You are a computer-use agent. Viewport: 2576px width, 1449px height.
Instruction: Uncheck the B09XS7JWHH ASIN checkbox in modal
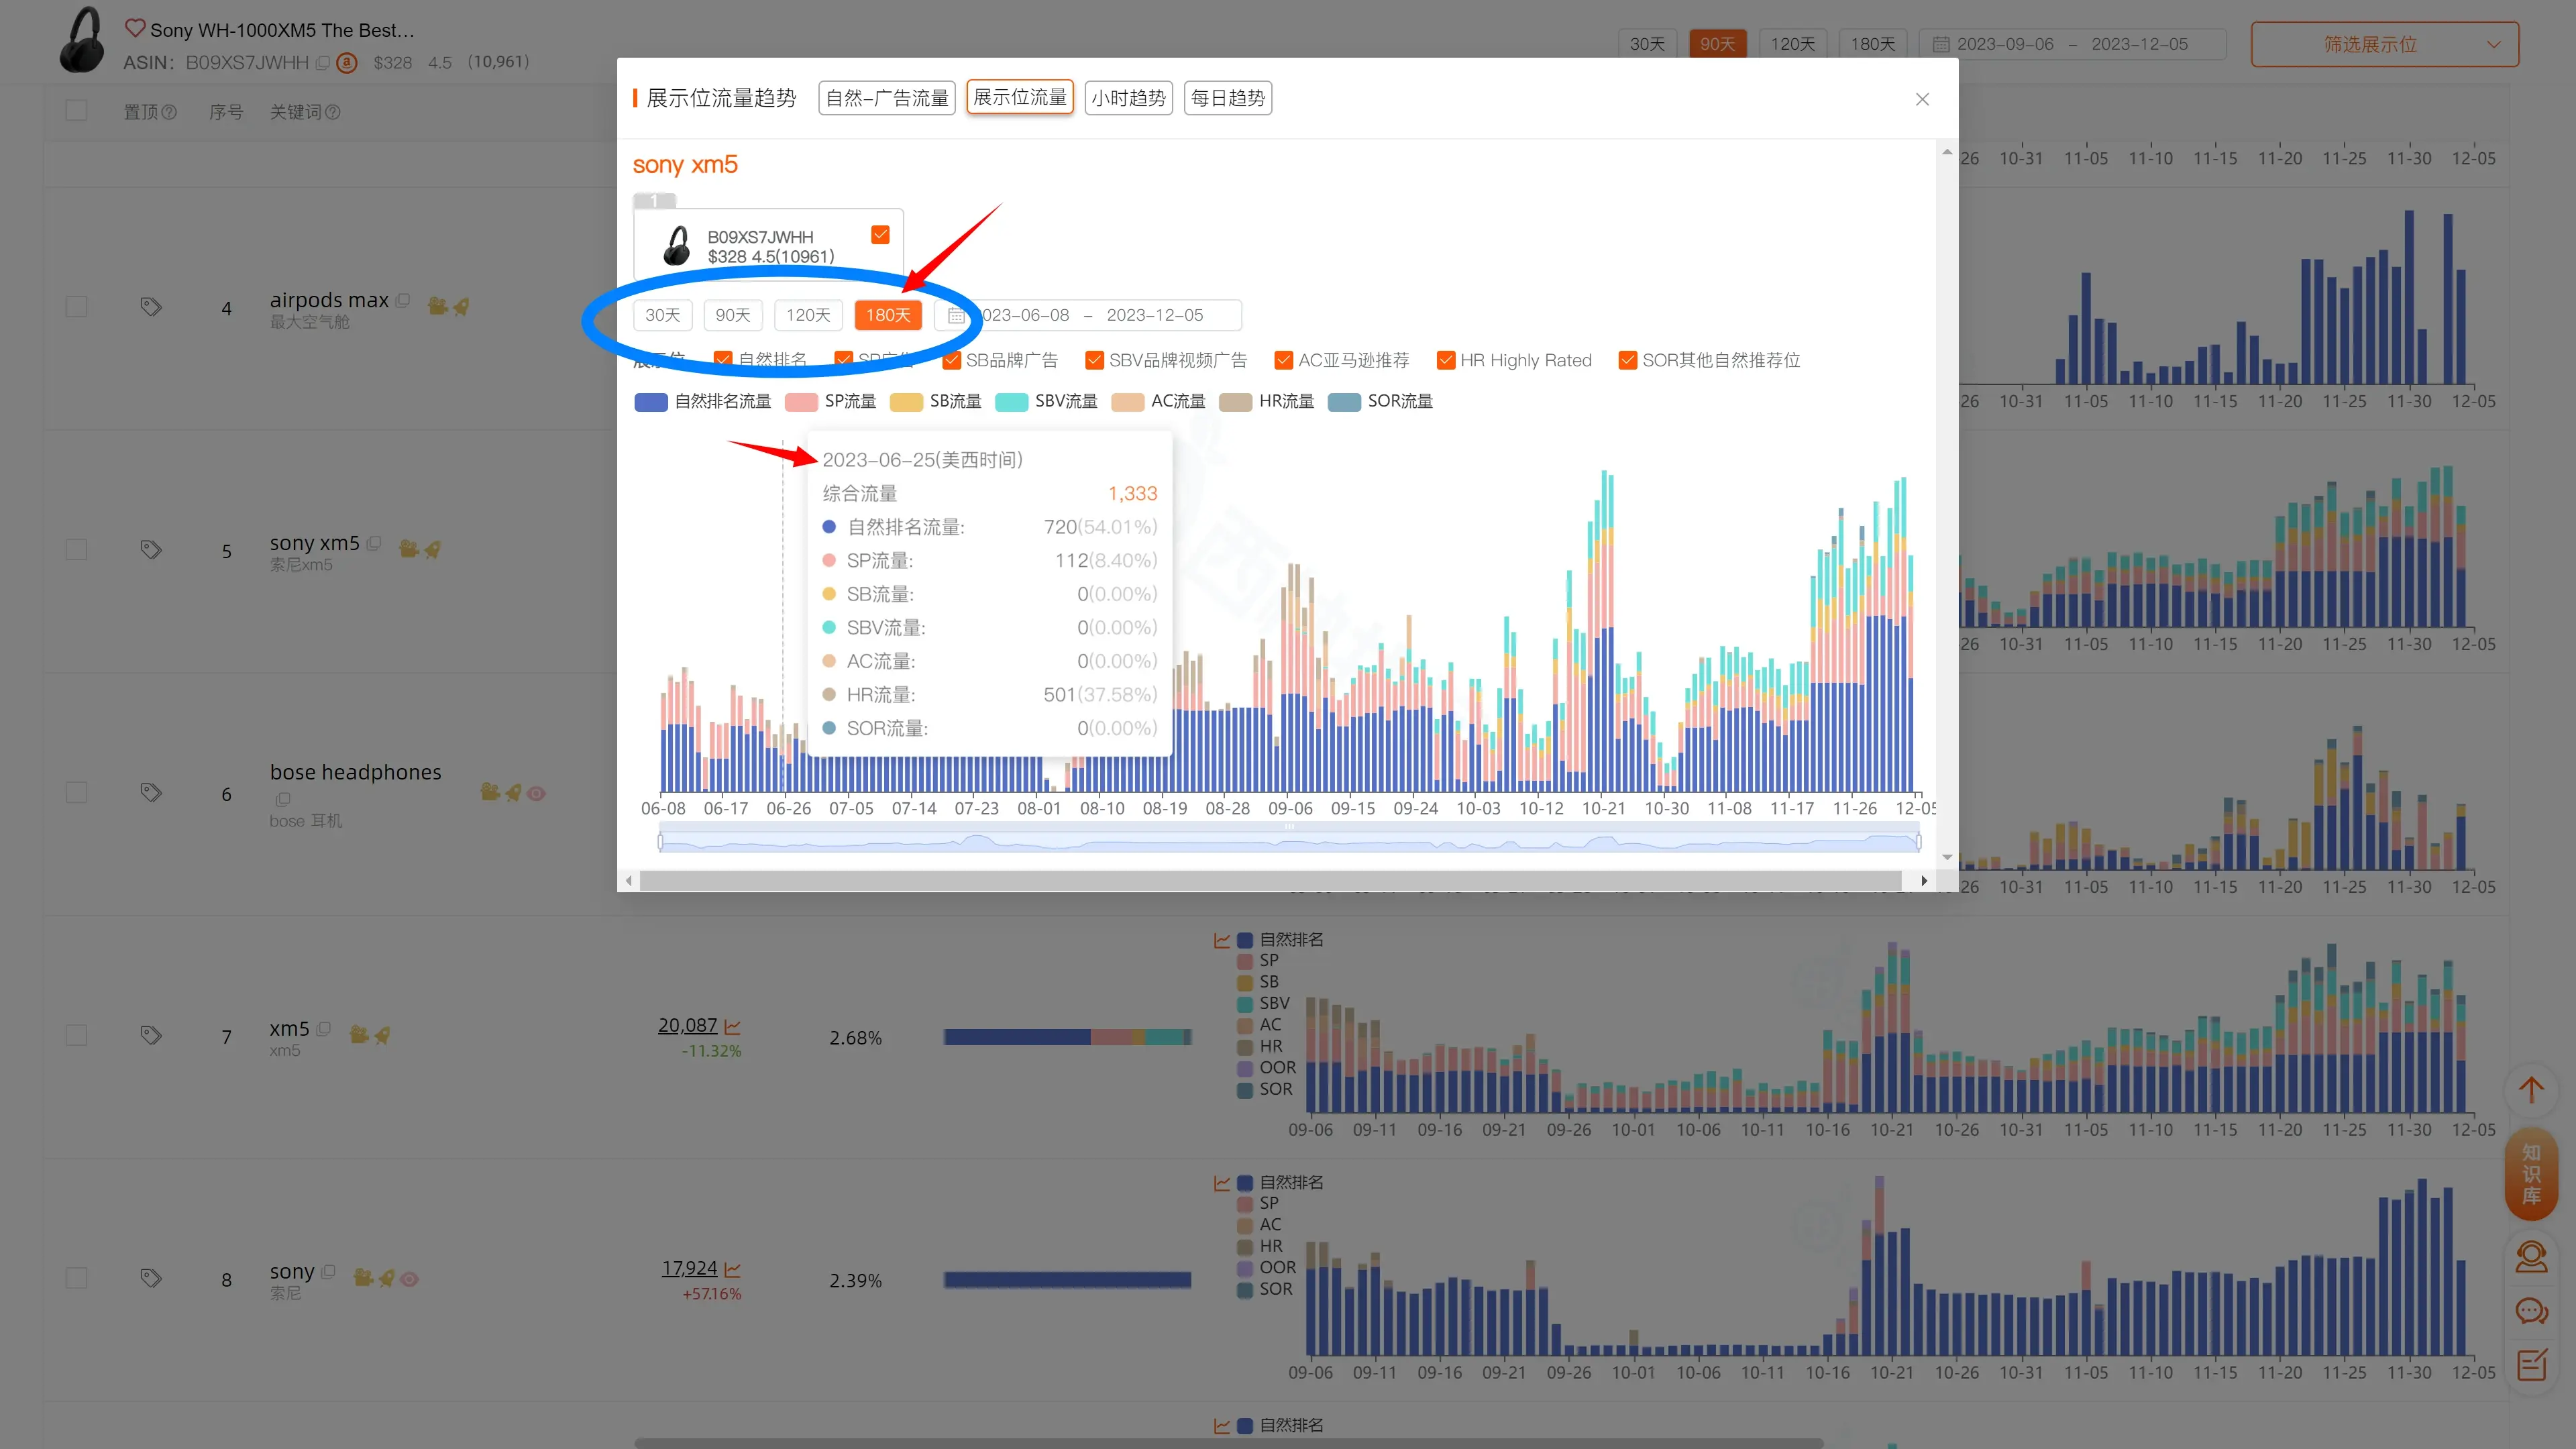click(880, 234)
